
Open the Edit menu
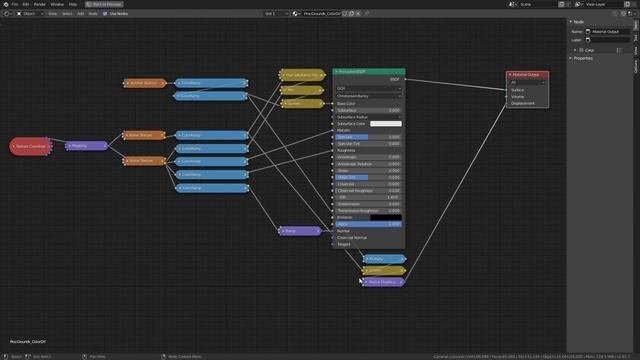pos(26,4)
